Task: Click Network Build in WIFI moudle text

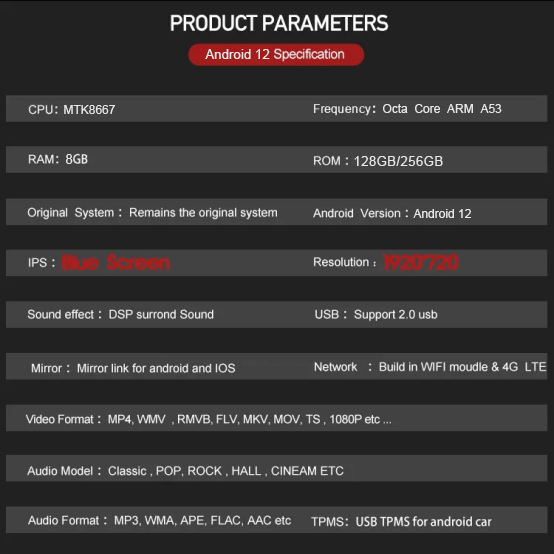Action: click(x=430, y=367)
